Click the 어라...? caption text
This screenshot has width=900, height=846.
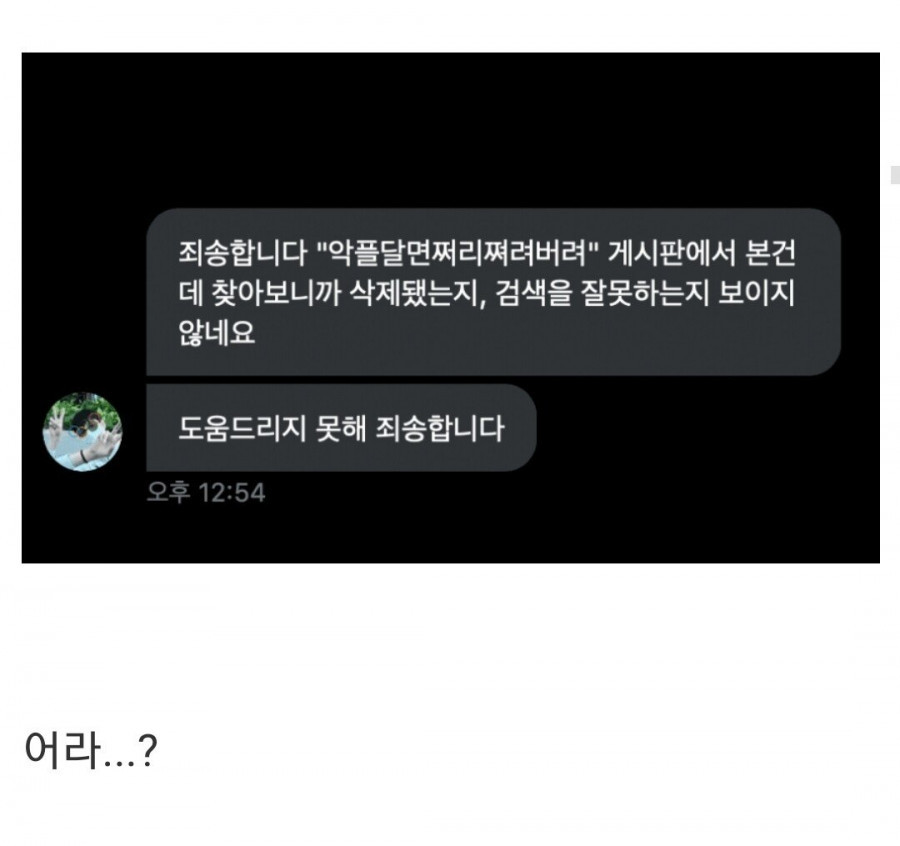click(x=91, y=750)
